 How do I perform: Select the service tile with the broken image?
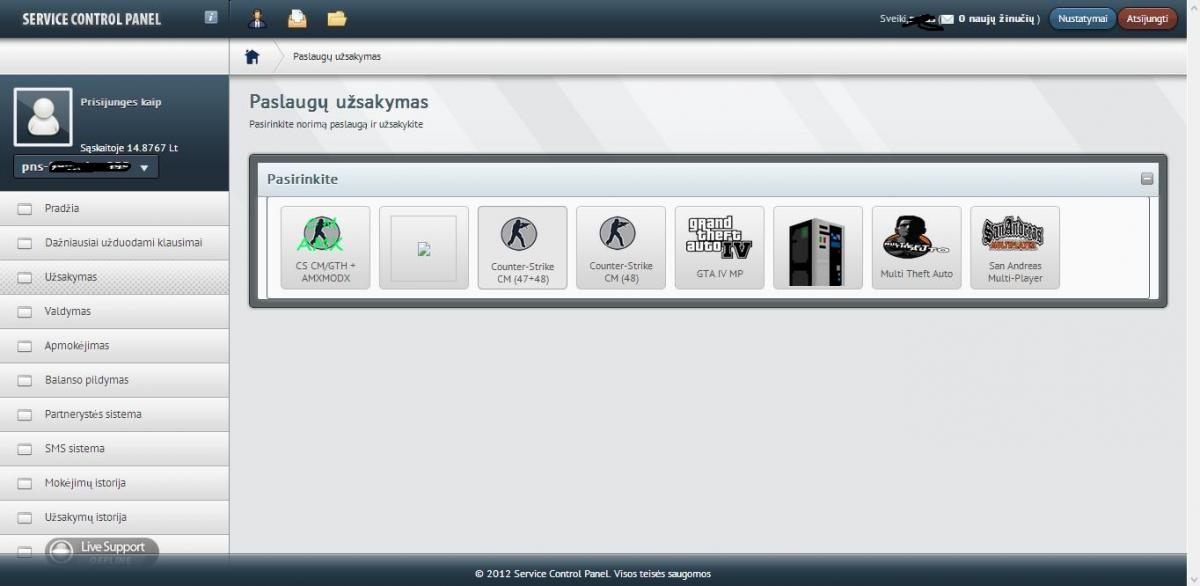pyautogui.click(x=424, y=248)
